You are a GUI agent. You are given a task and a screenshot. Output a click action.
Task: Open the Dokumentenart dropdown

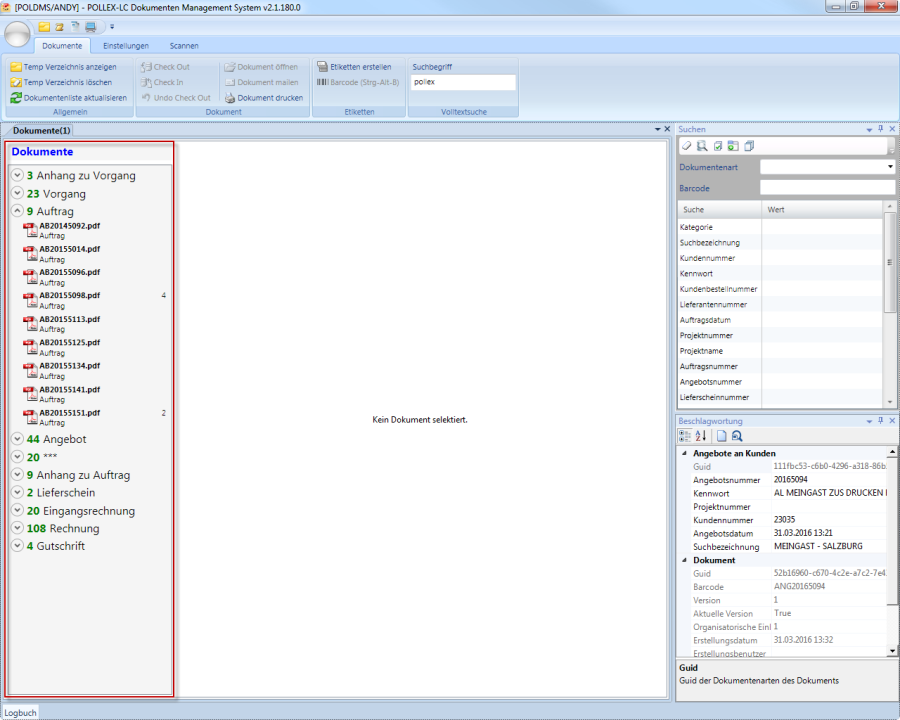[890, 167]
